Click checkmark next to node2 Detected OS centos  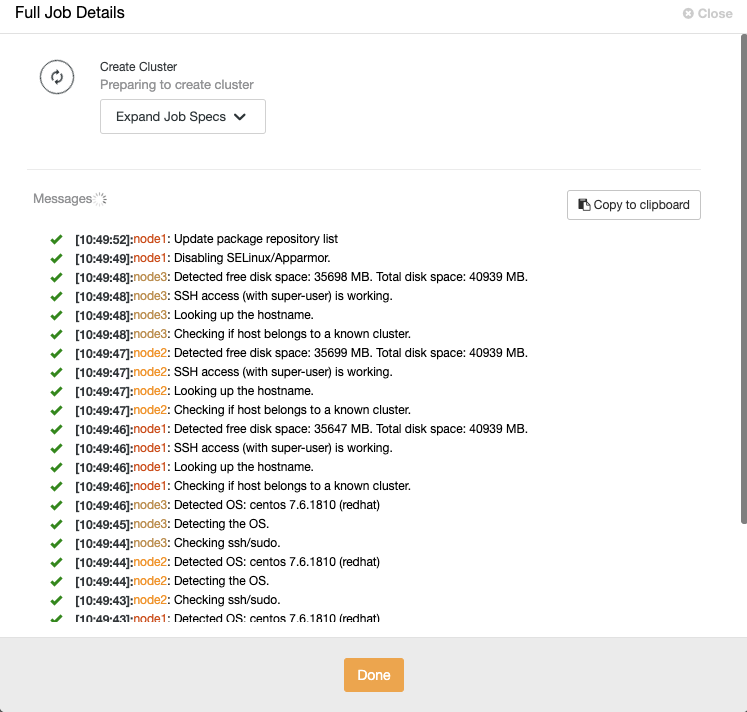pos(56,562)
